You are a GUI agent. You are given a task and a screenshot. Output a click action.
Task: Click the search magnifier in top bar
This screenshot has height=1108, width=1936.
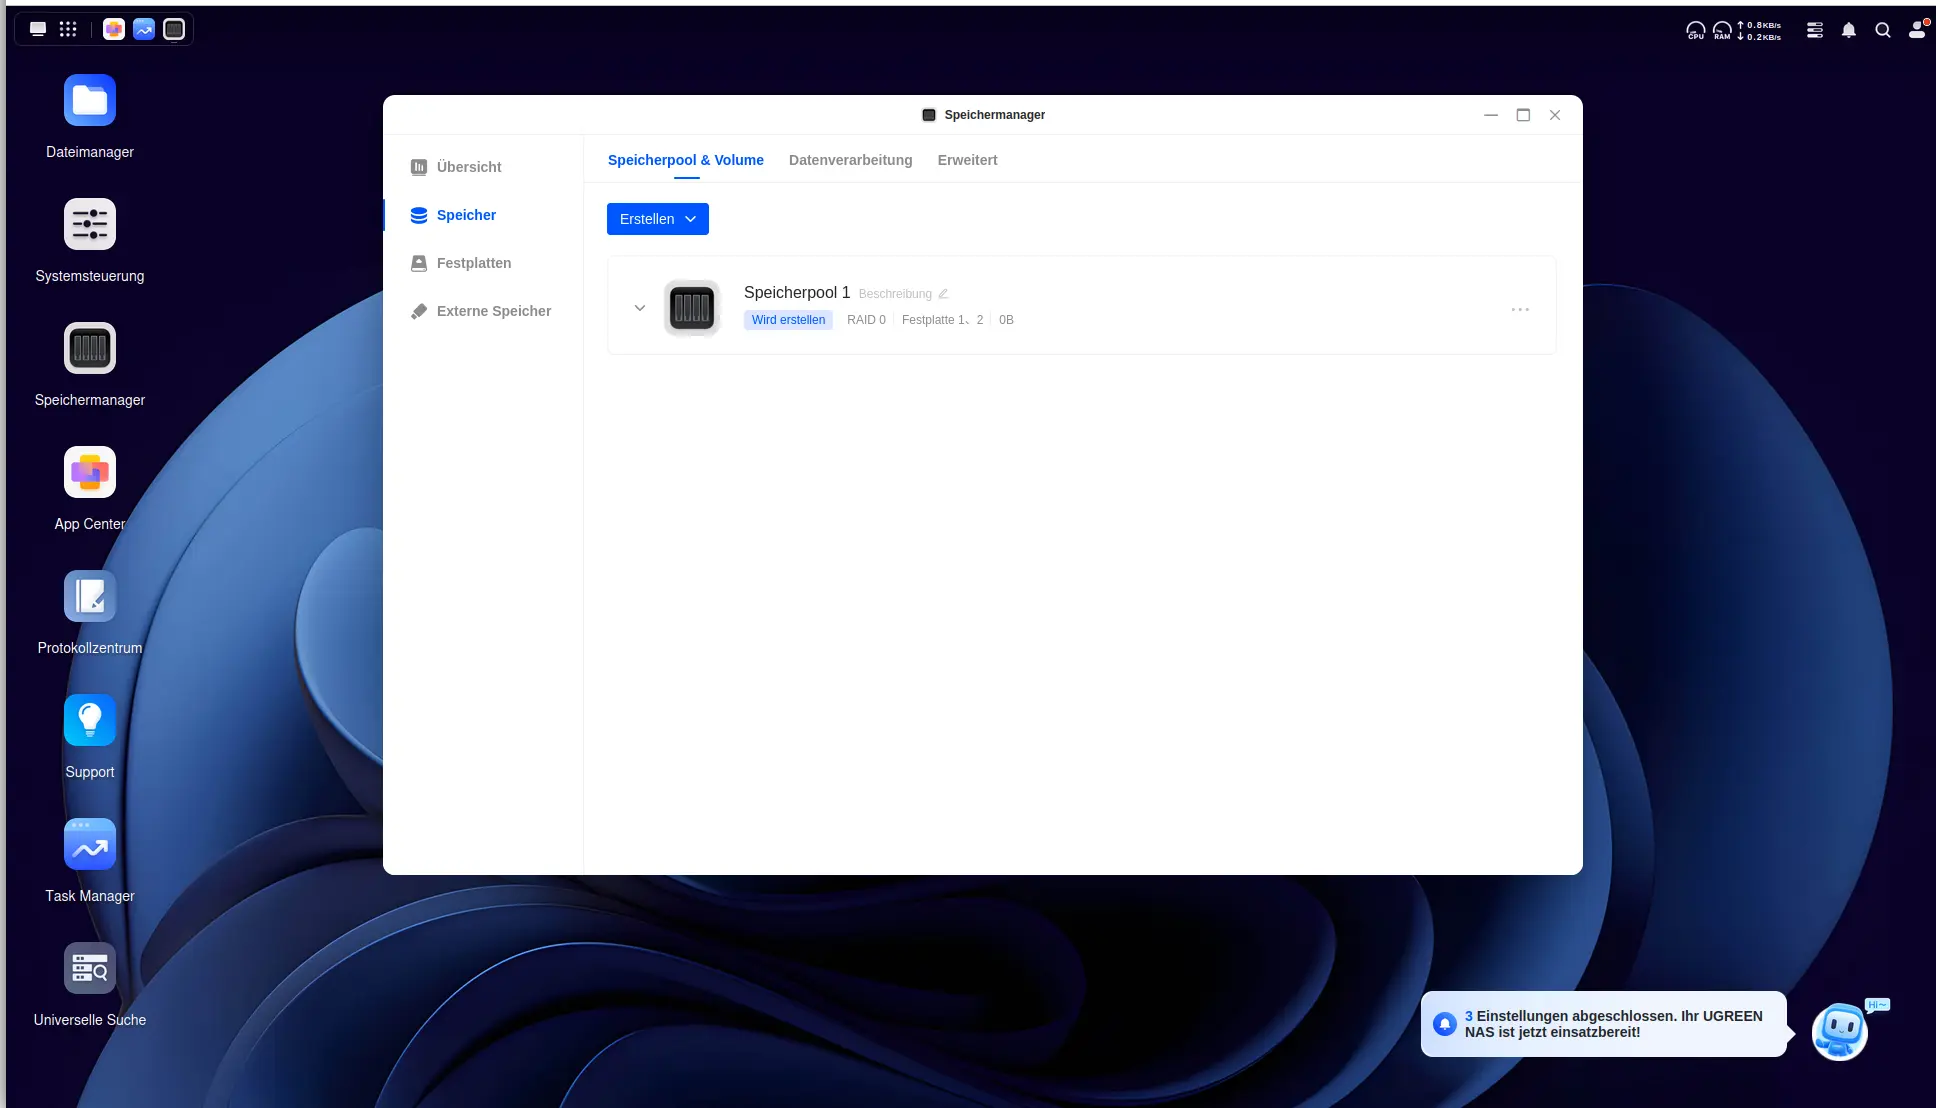(1883, 30)
